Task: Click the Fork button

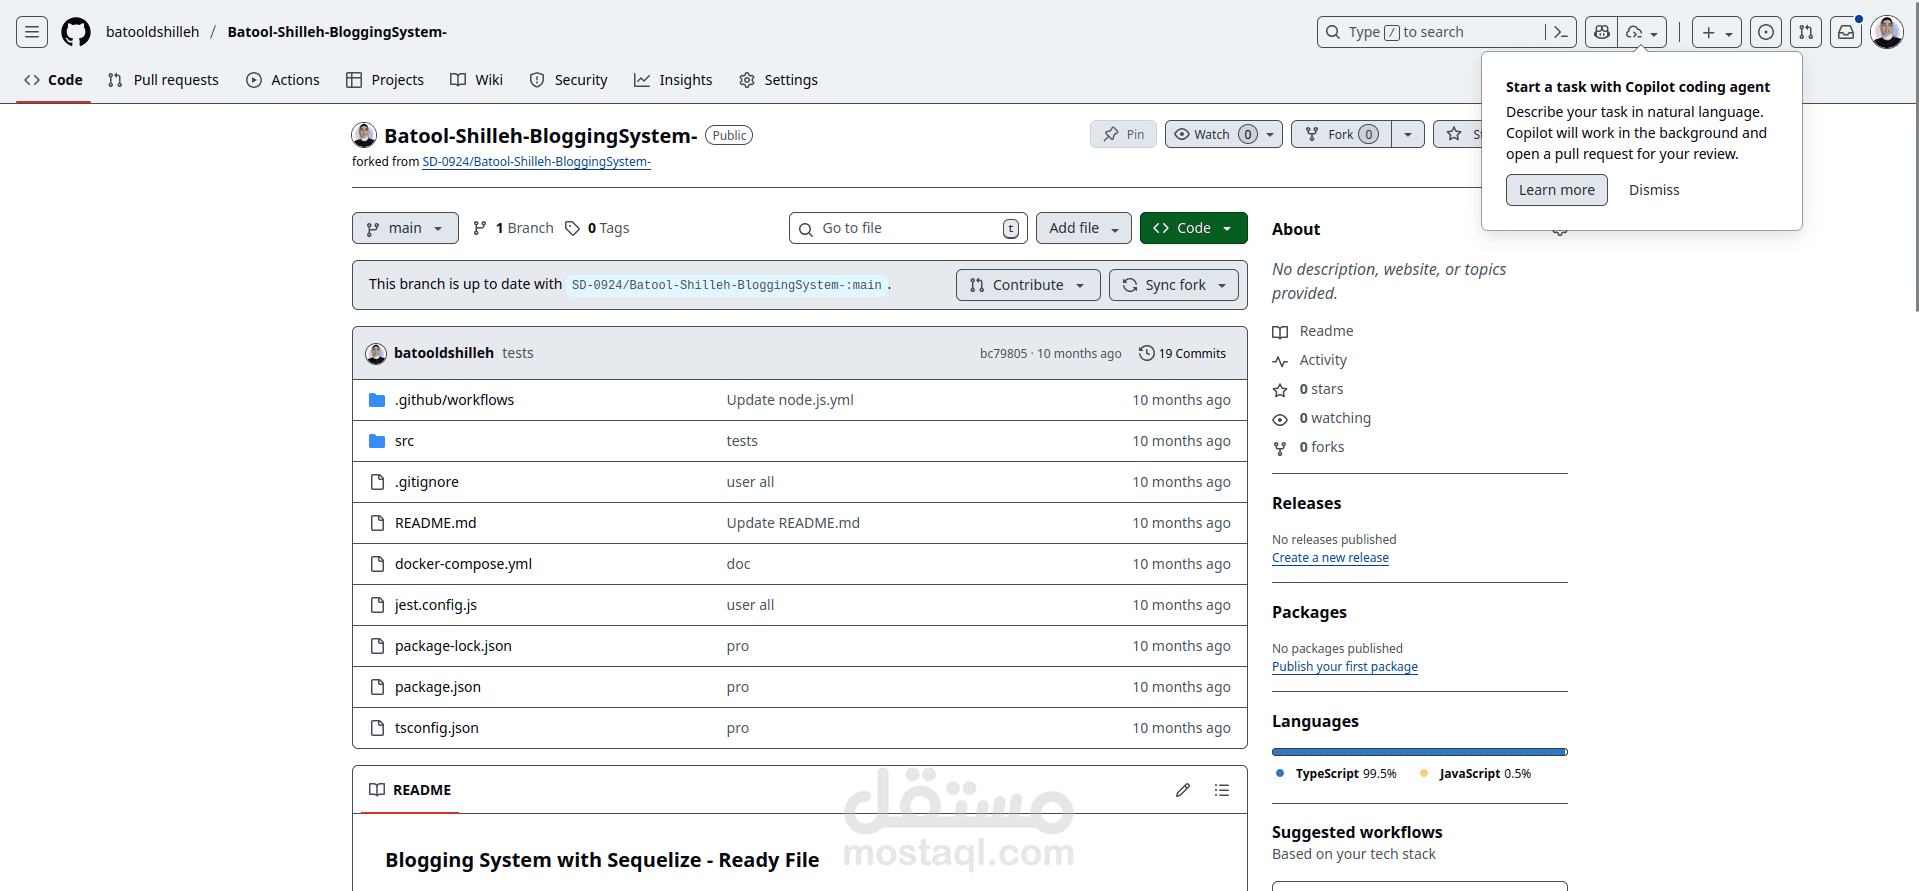Action: (x=1341, y=134)
